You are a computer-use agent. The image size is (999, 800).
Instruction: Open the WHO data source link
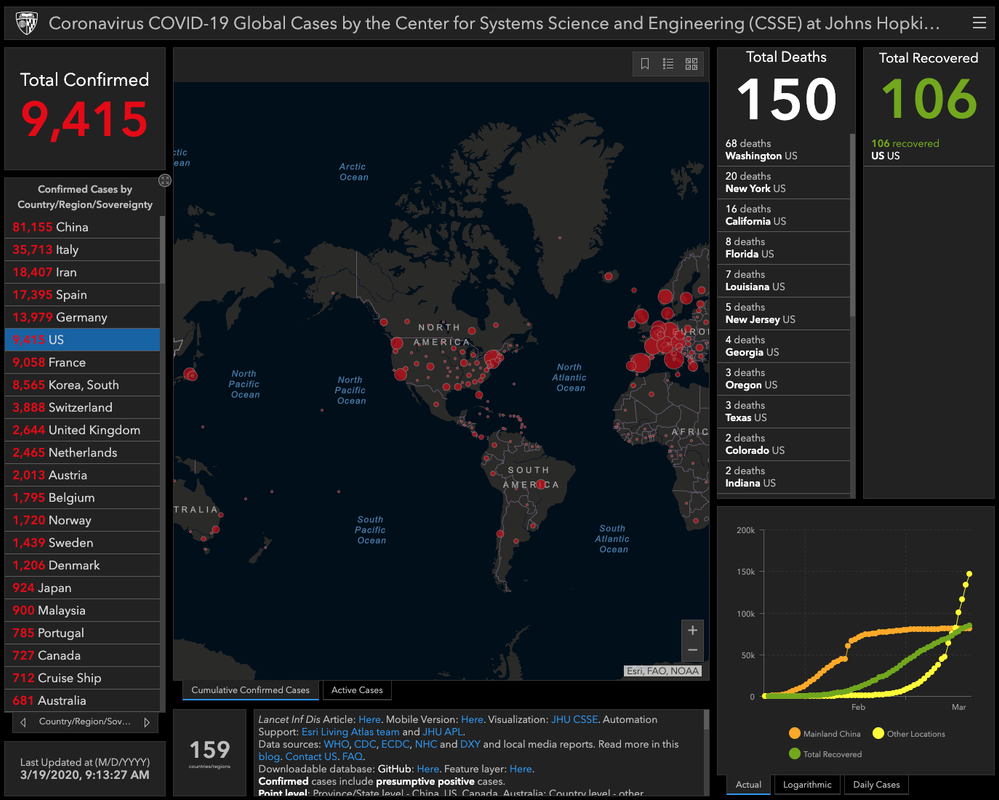point(336,744)
